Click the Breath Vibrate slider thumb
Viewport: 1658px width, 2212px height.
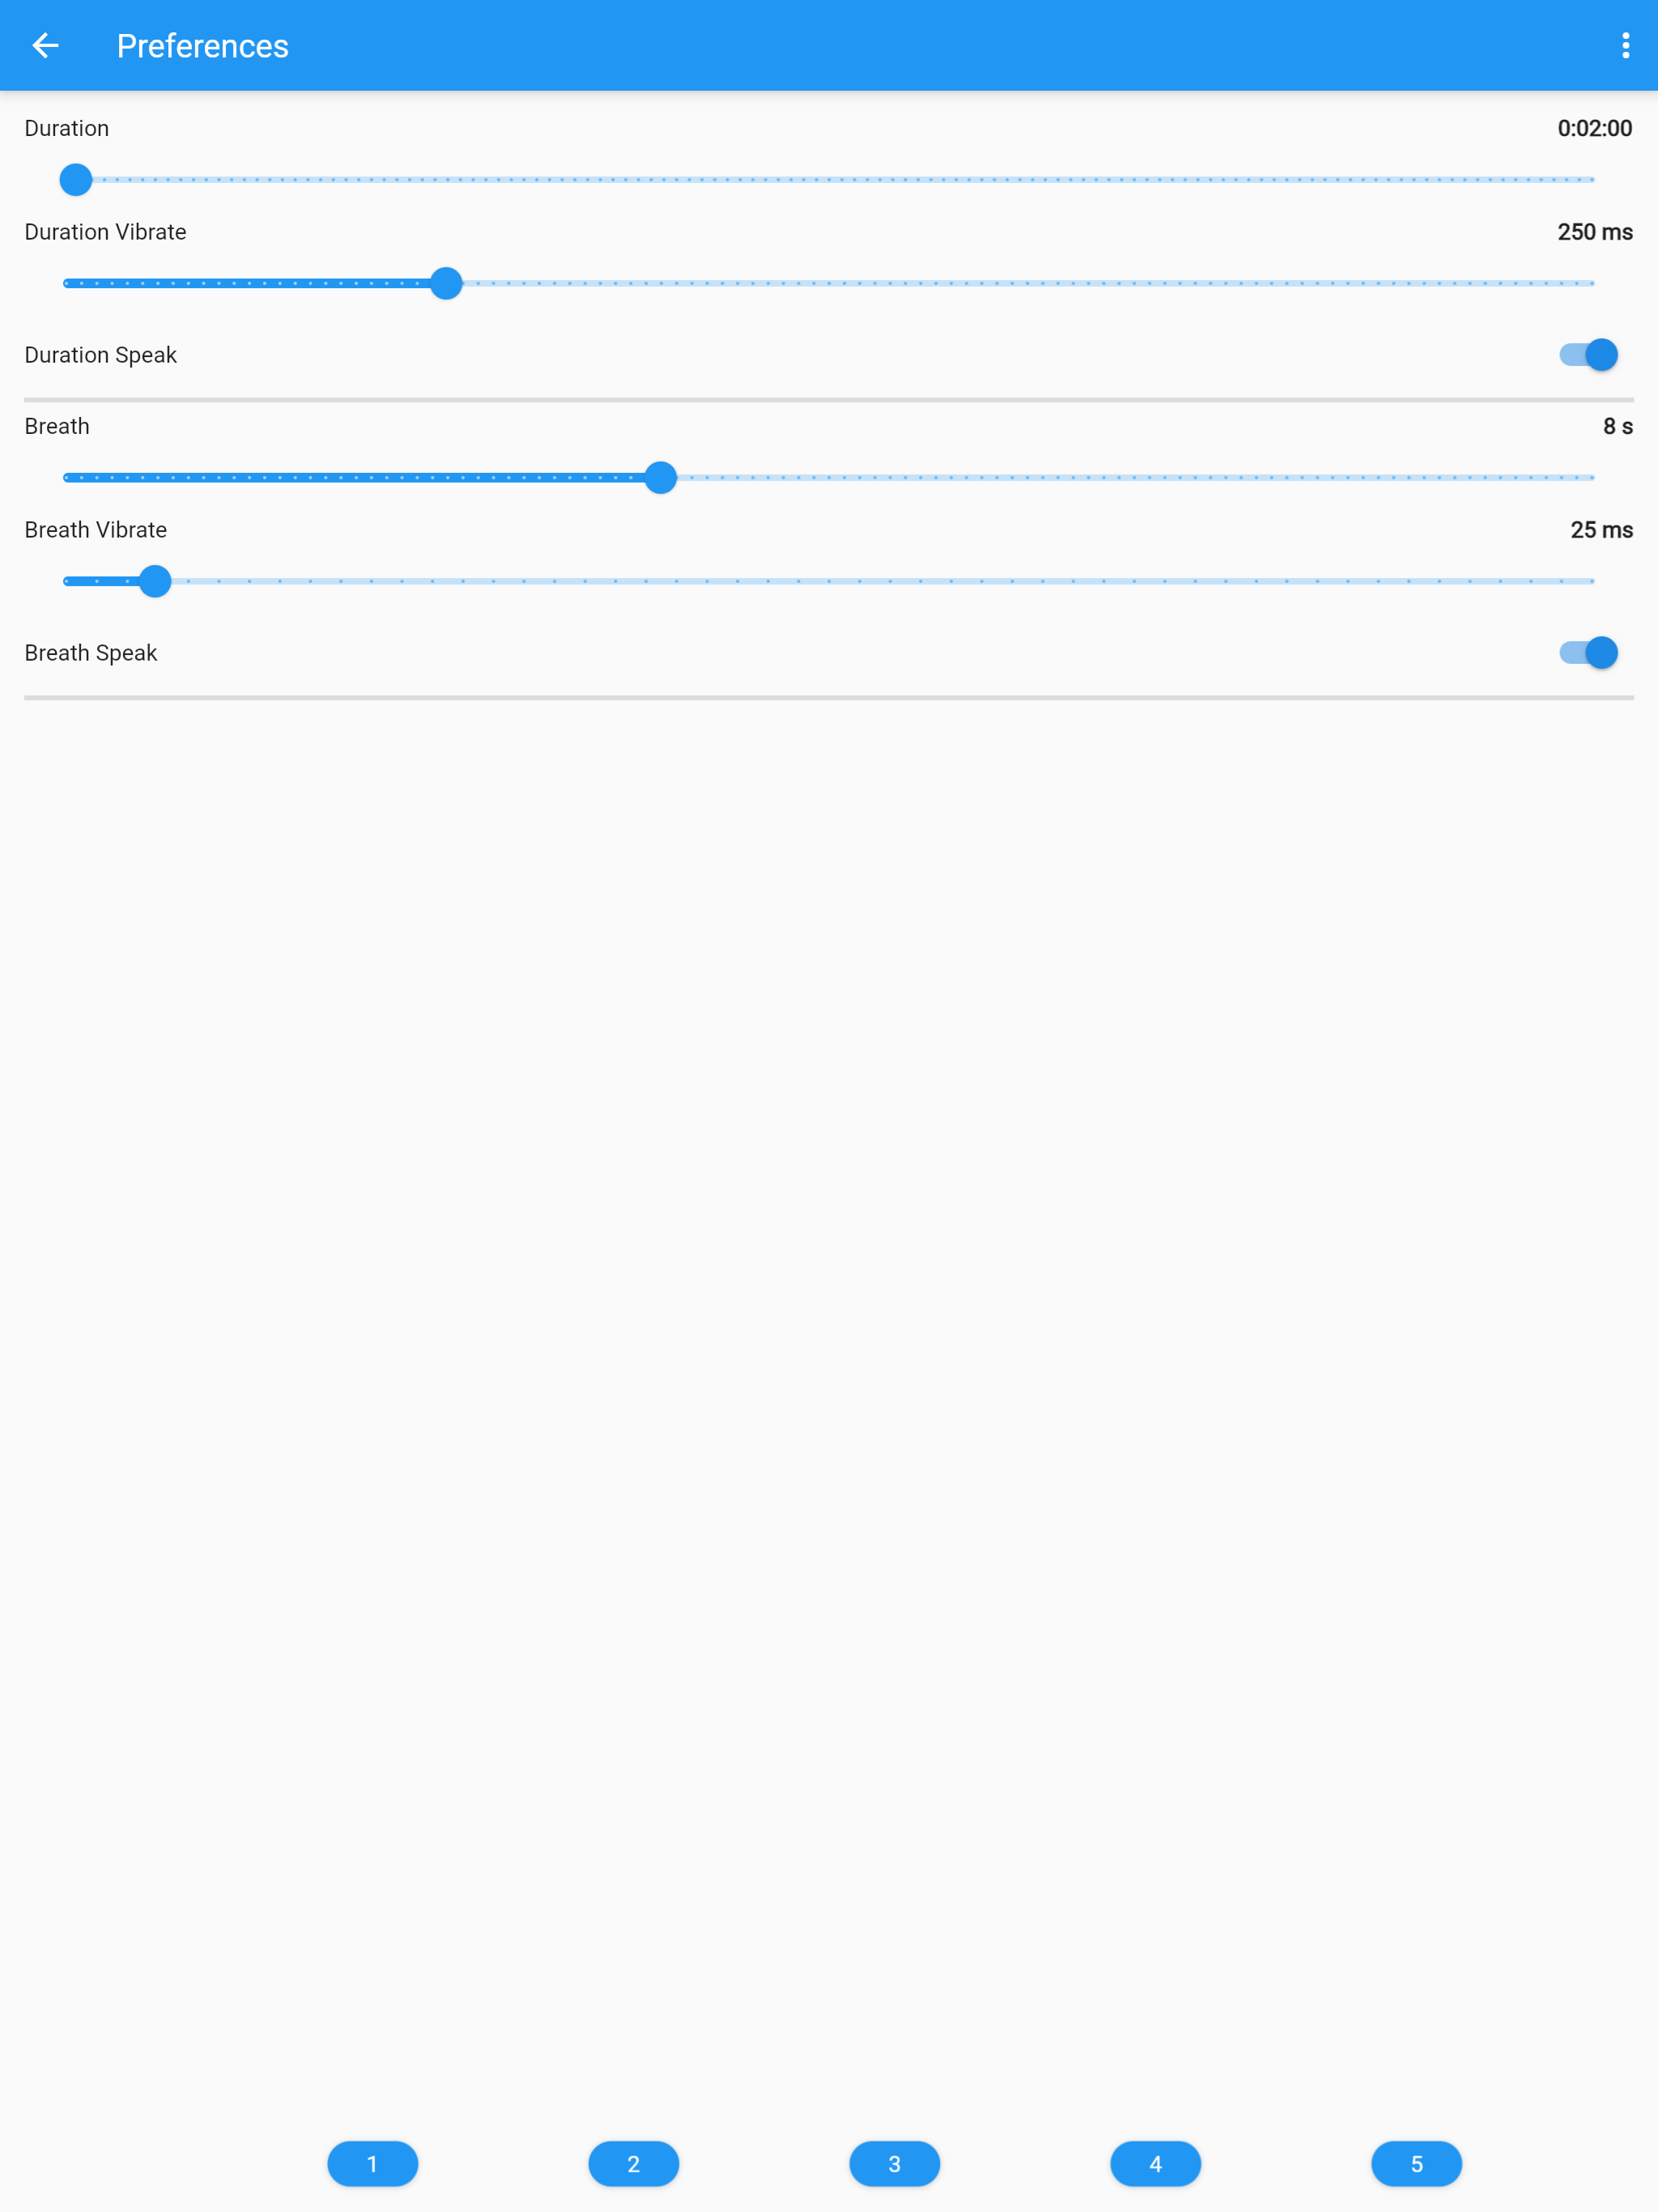click(x=155, y=582)
